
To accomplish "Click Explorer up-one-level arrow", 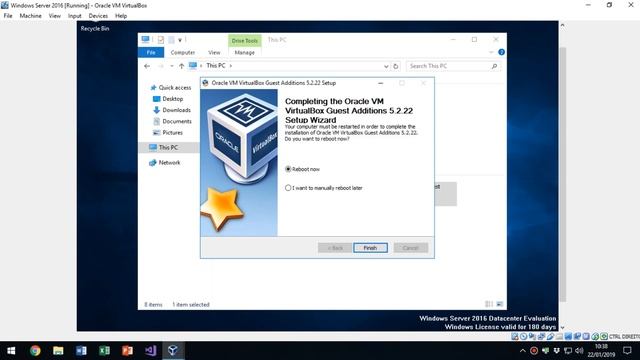I will pos(182,66).
